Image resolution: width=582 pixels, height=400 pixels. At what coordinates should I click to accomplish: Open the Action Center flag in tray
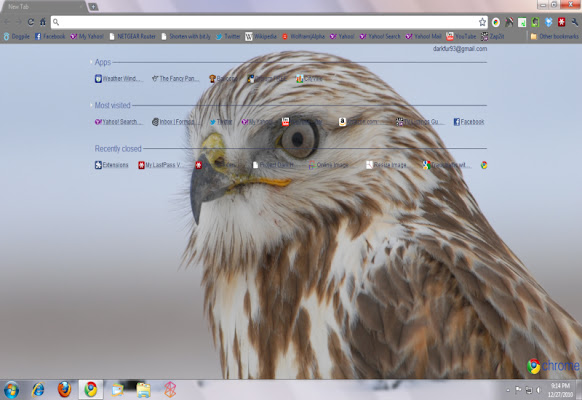[x=518, y=390]
